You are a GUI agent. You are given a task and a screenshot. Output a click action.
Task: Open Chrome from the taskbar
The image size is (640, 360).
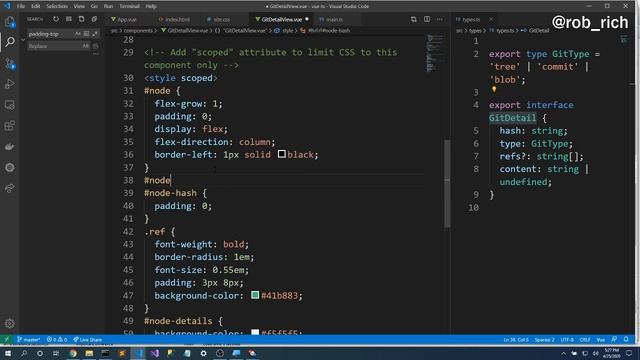pyautogui.click(x=73, y=353)
